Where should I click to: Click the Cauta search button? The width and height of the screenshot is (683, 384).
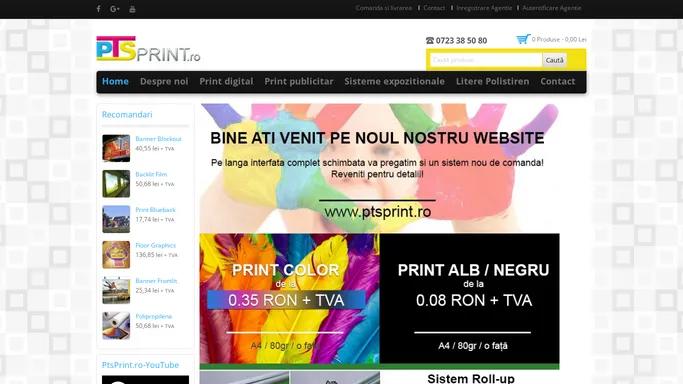554,60
